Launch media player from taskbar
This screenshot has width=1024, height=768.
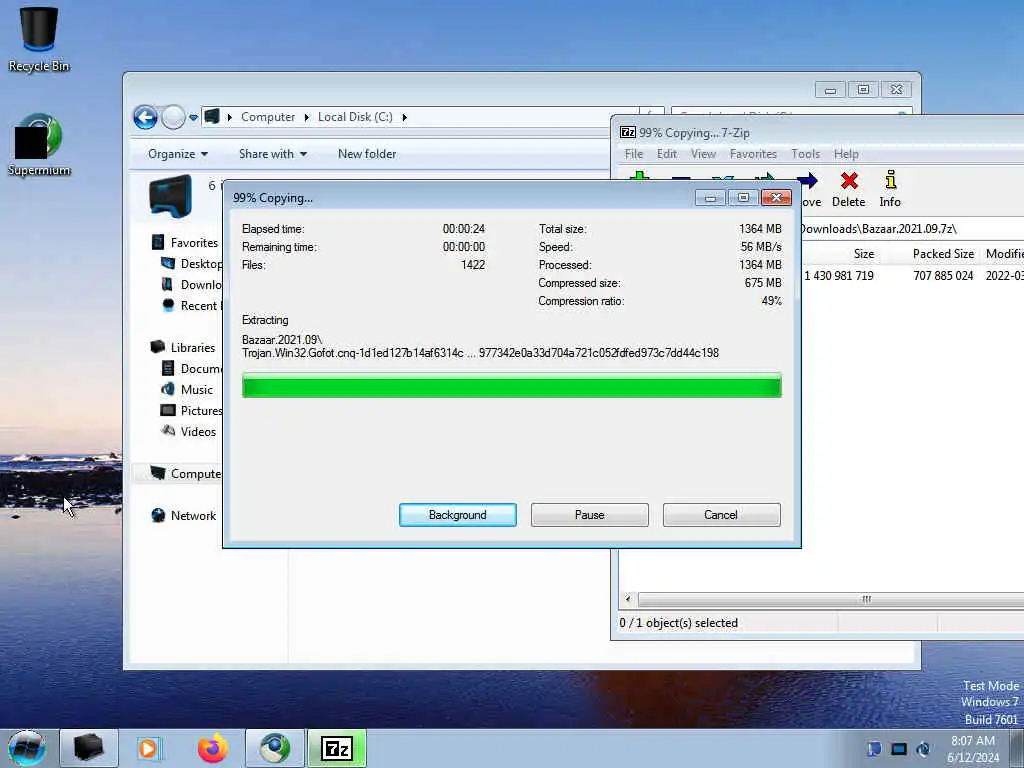148,748
